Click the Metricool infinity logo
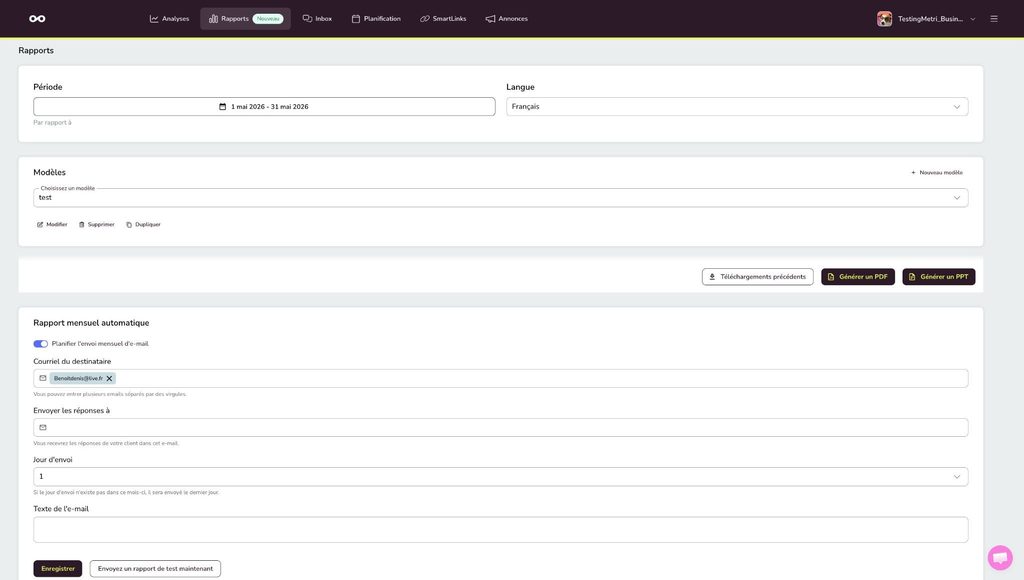Image resolution: width=1024 pixels, height=580 pixels. click(37, 18)
